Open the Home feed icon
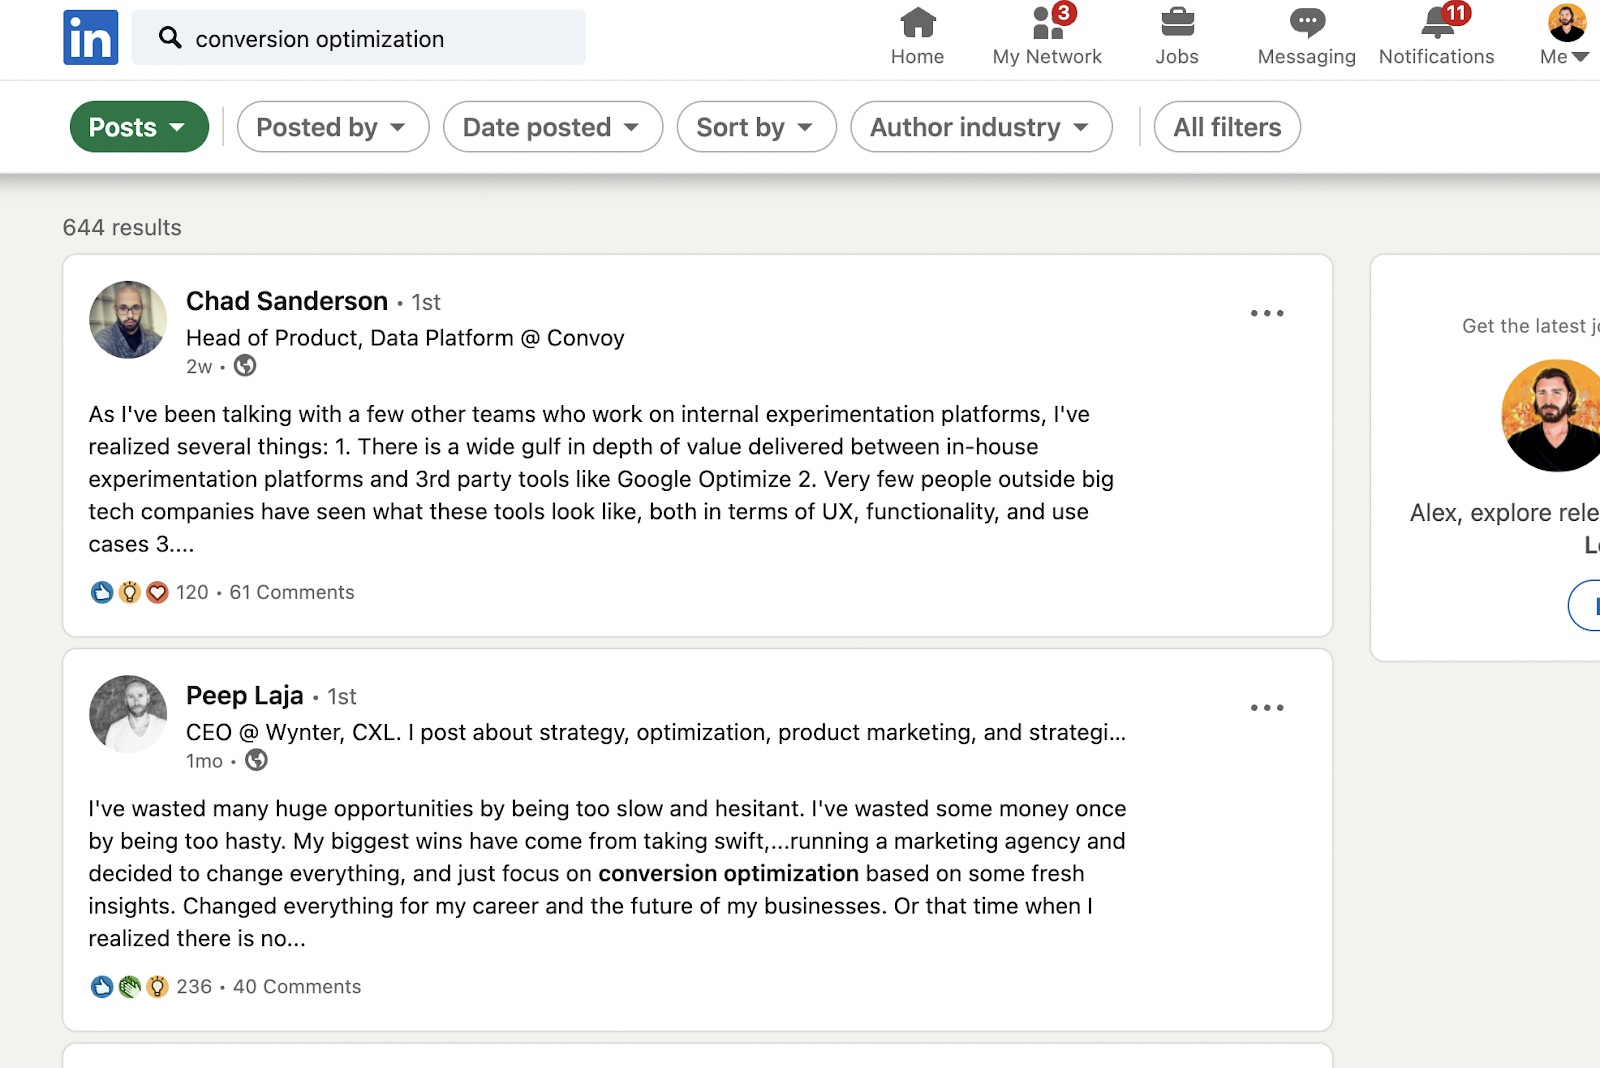 click(x=917, y=23)
